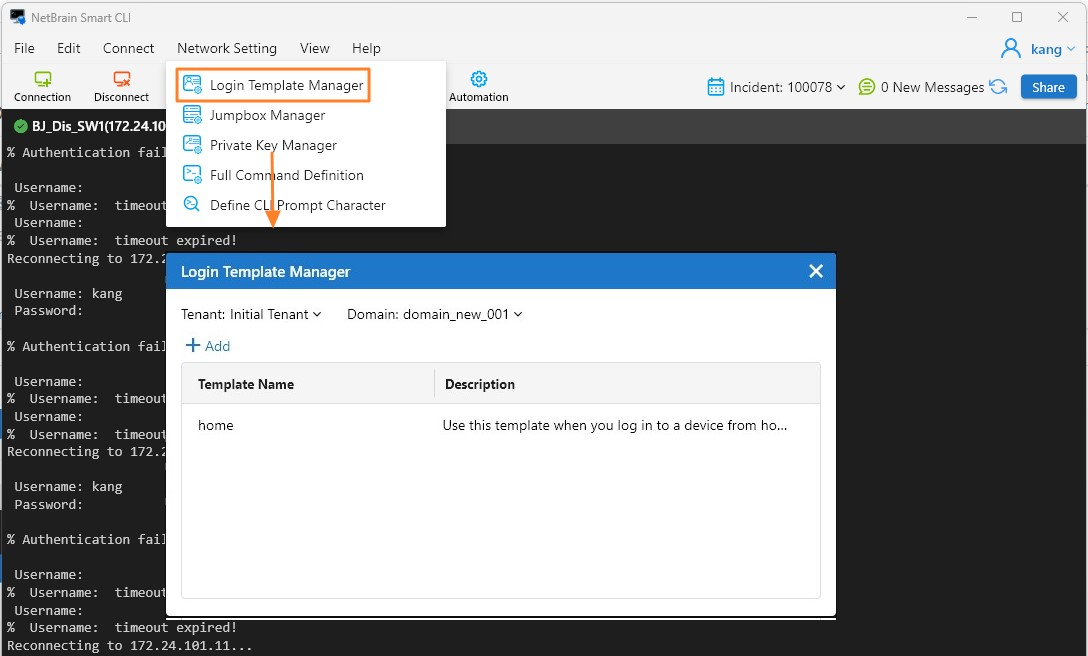Image resolution: width=1088 pixels, height=656 pixels.
Task: Click the Incident calendar icon
Action: point(716,87)
